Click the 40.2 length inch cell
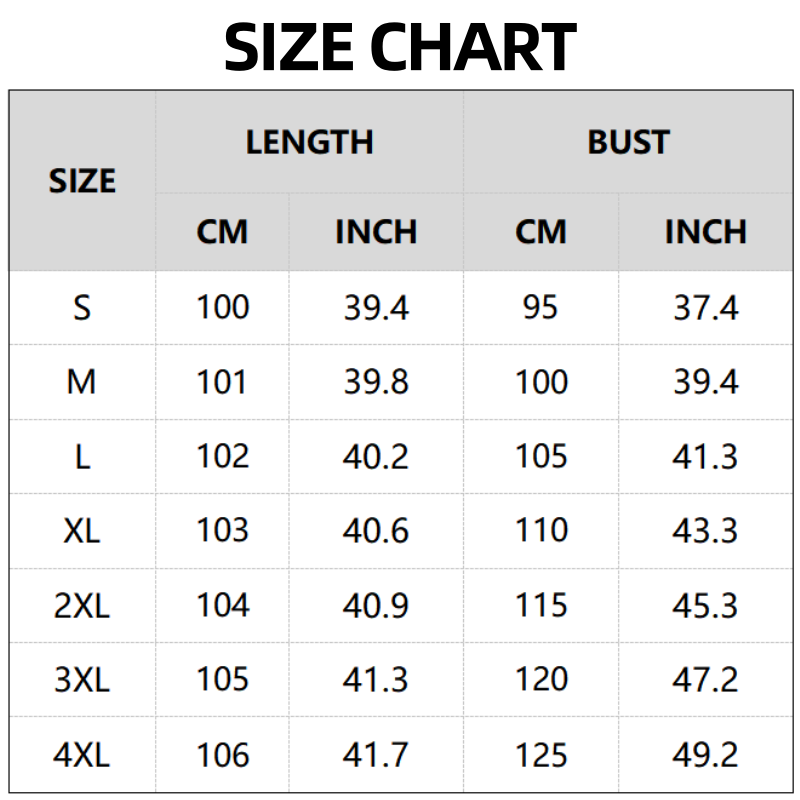Screen dimensions: 800x800 (x=376, y=456)
